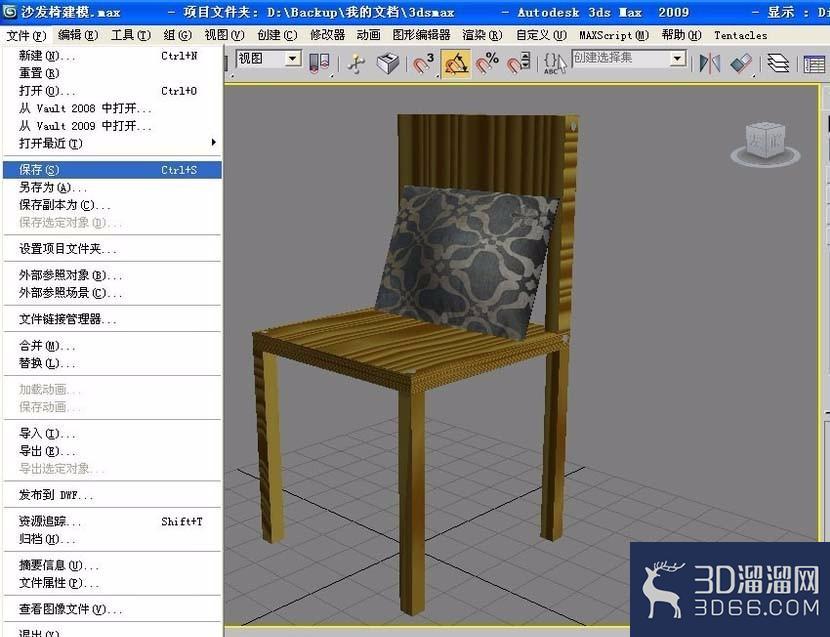Image resolution: width=830 pixels, height=637 pixels.
Task: Choose 设置项目文件夹 menu entry
Action: (x=112, y=248)
